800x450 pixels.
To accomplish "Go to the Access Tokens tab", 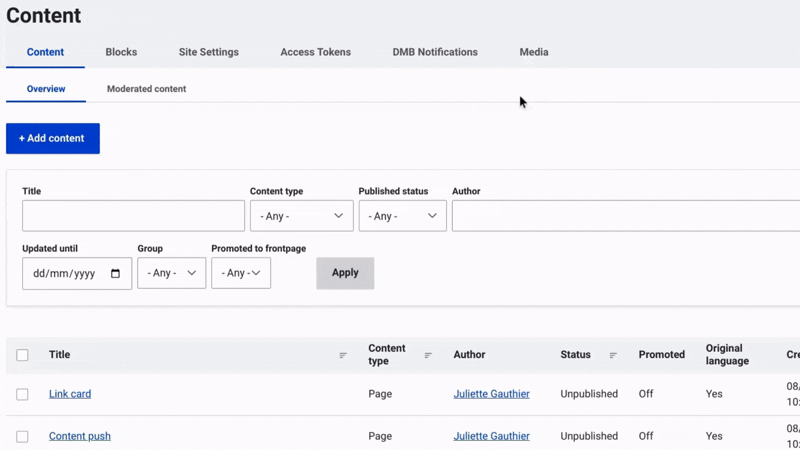I will (x=315, y=52).
